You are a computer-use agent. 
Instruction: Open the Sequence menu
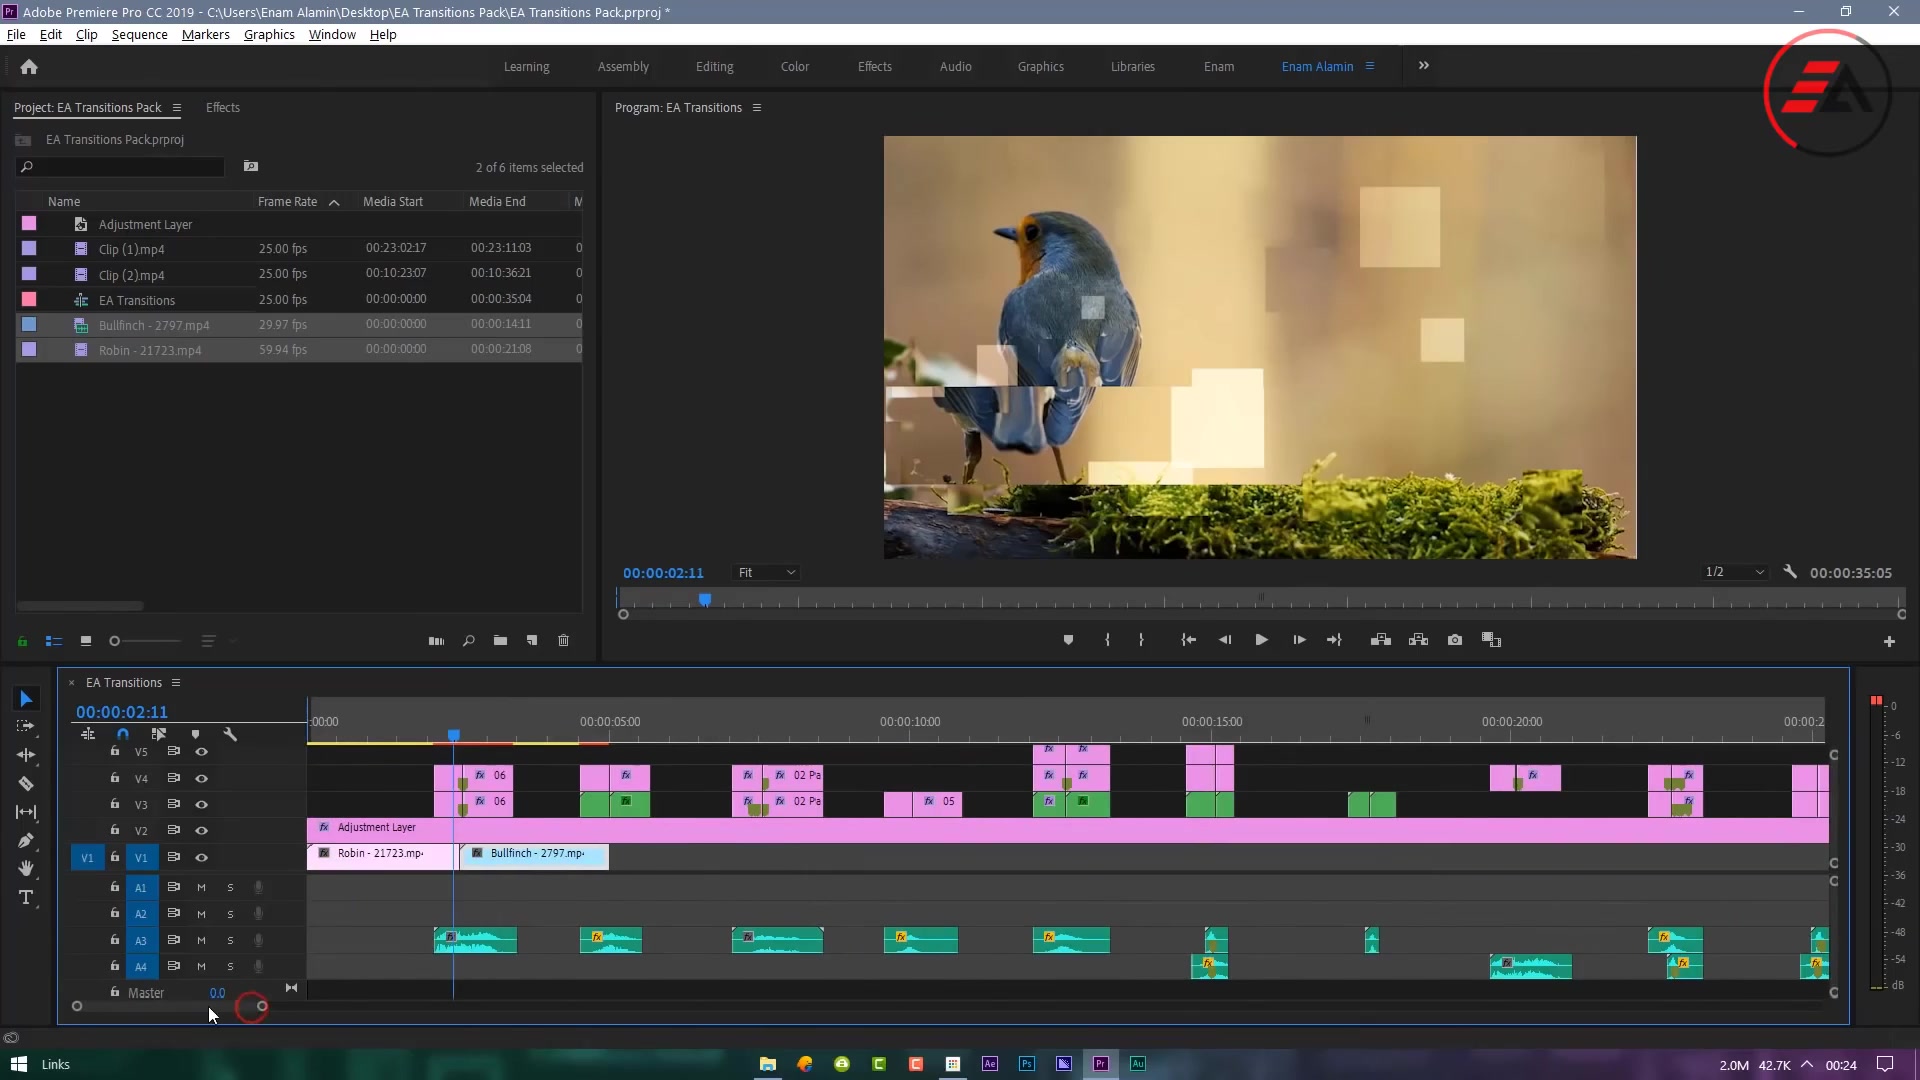139,34
